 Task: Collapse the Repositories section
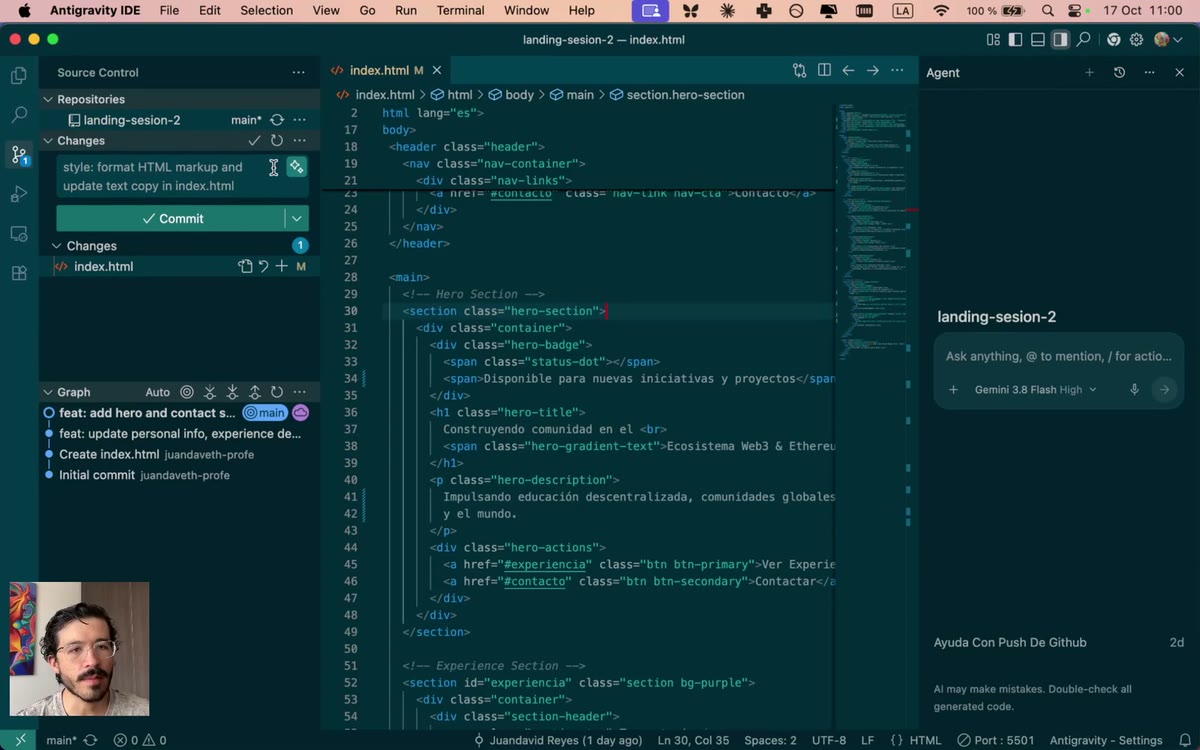tap(47, 100)
